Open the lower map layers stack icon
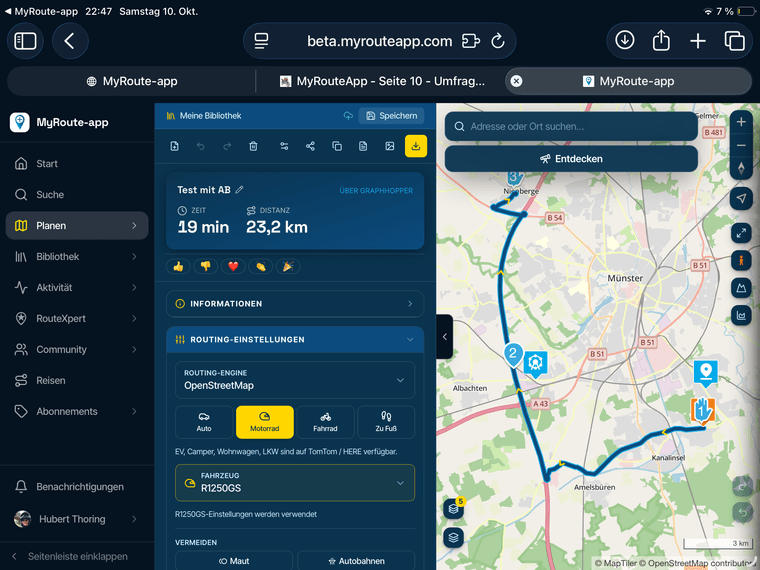Image resolution: width=760 pixels, height=570 pixels. pyautogui.click(x=454, y=537)
